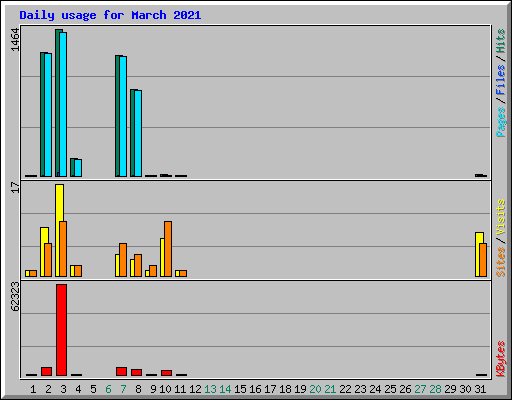Select the 1464 y-axis value
The height and width of the screenshot is (400, 512).
pyautogui.click(x=15, y=40)
